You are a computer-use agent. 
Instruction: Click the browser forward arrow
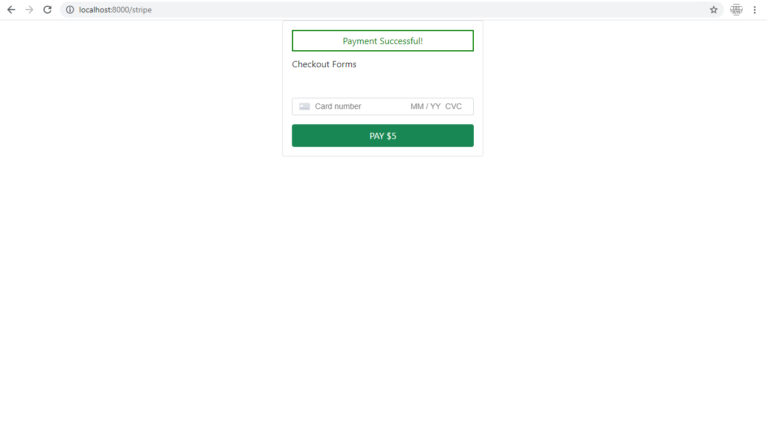[x=29, y=10]
